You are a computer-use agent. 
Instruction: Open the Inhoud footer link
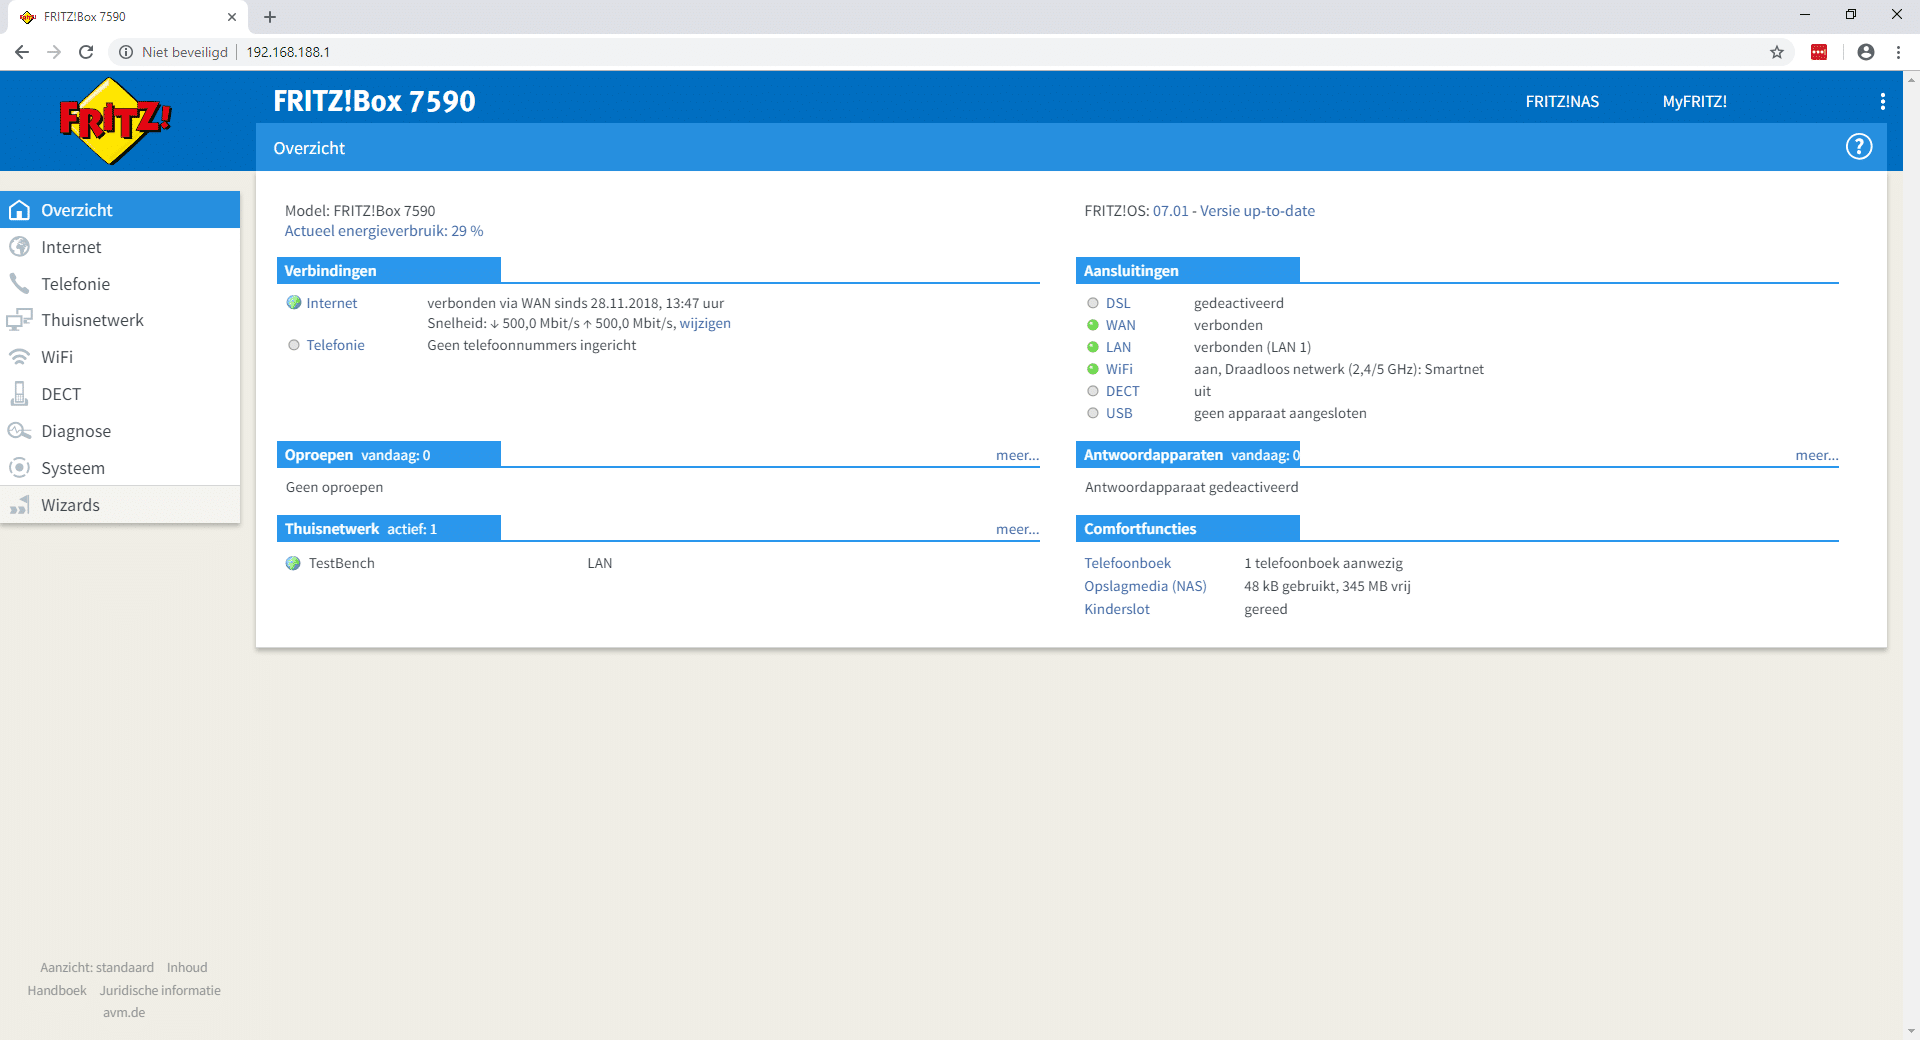pos(187,967)
